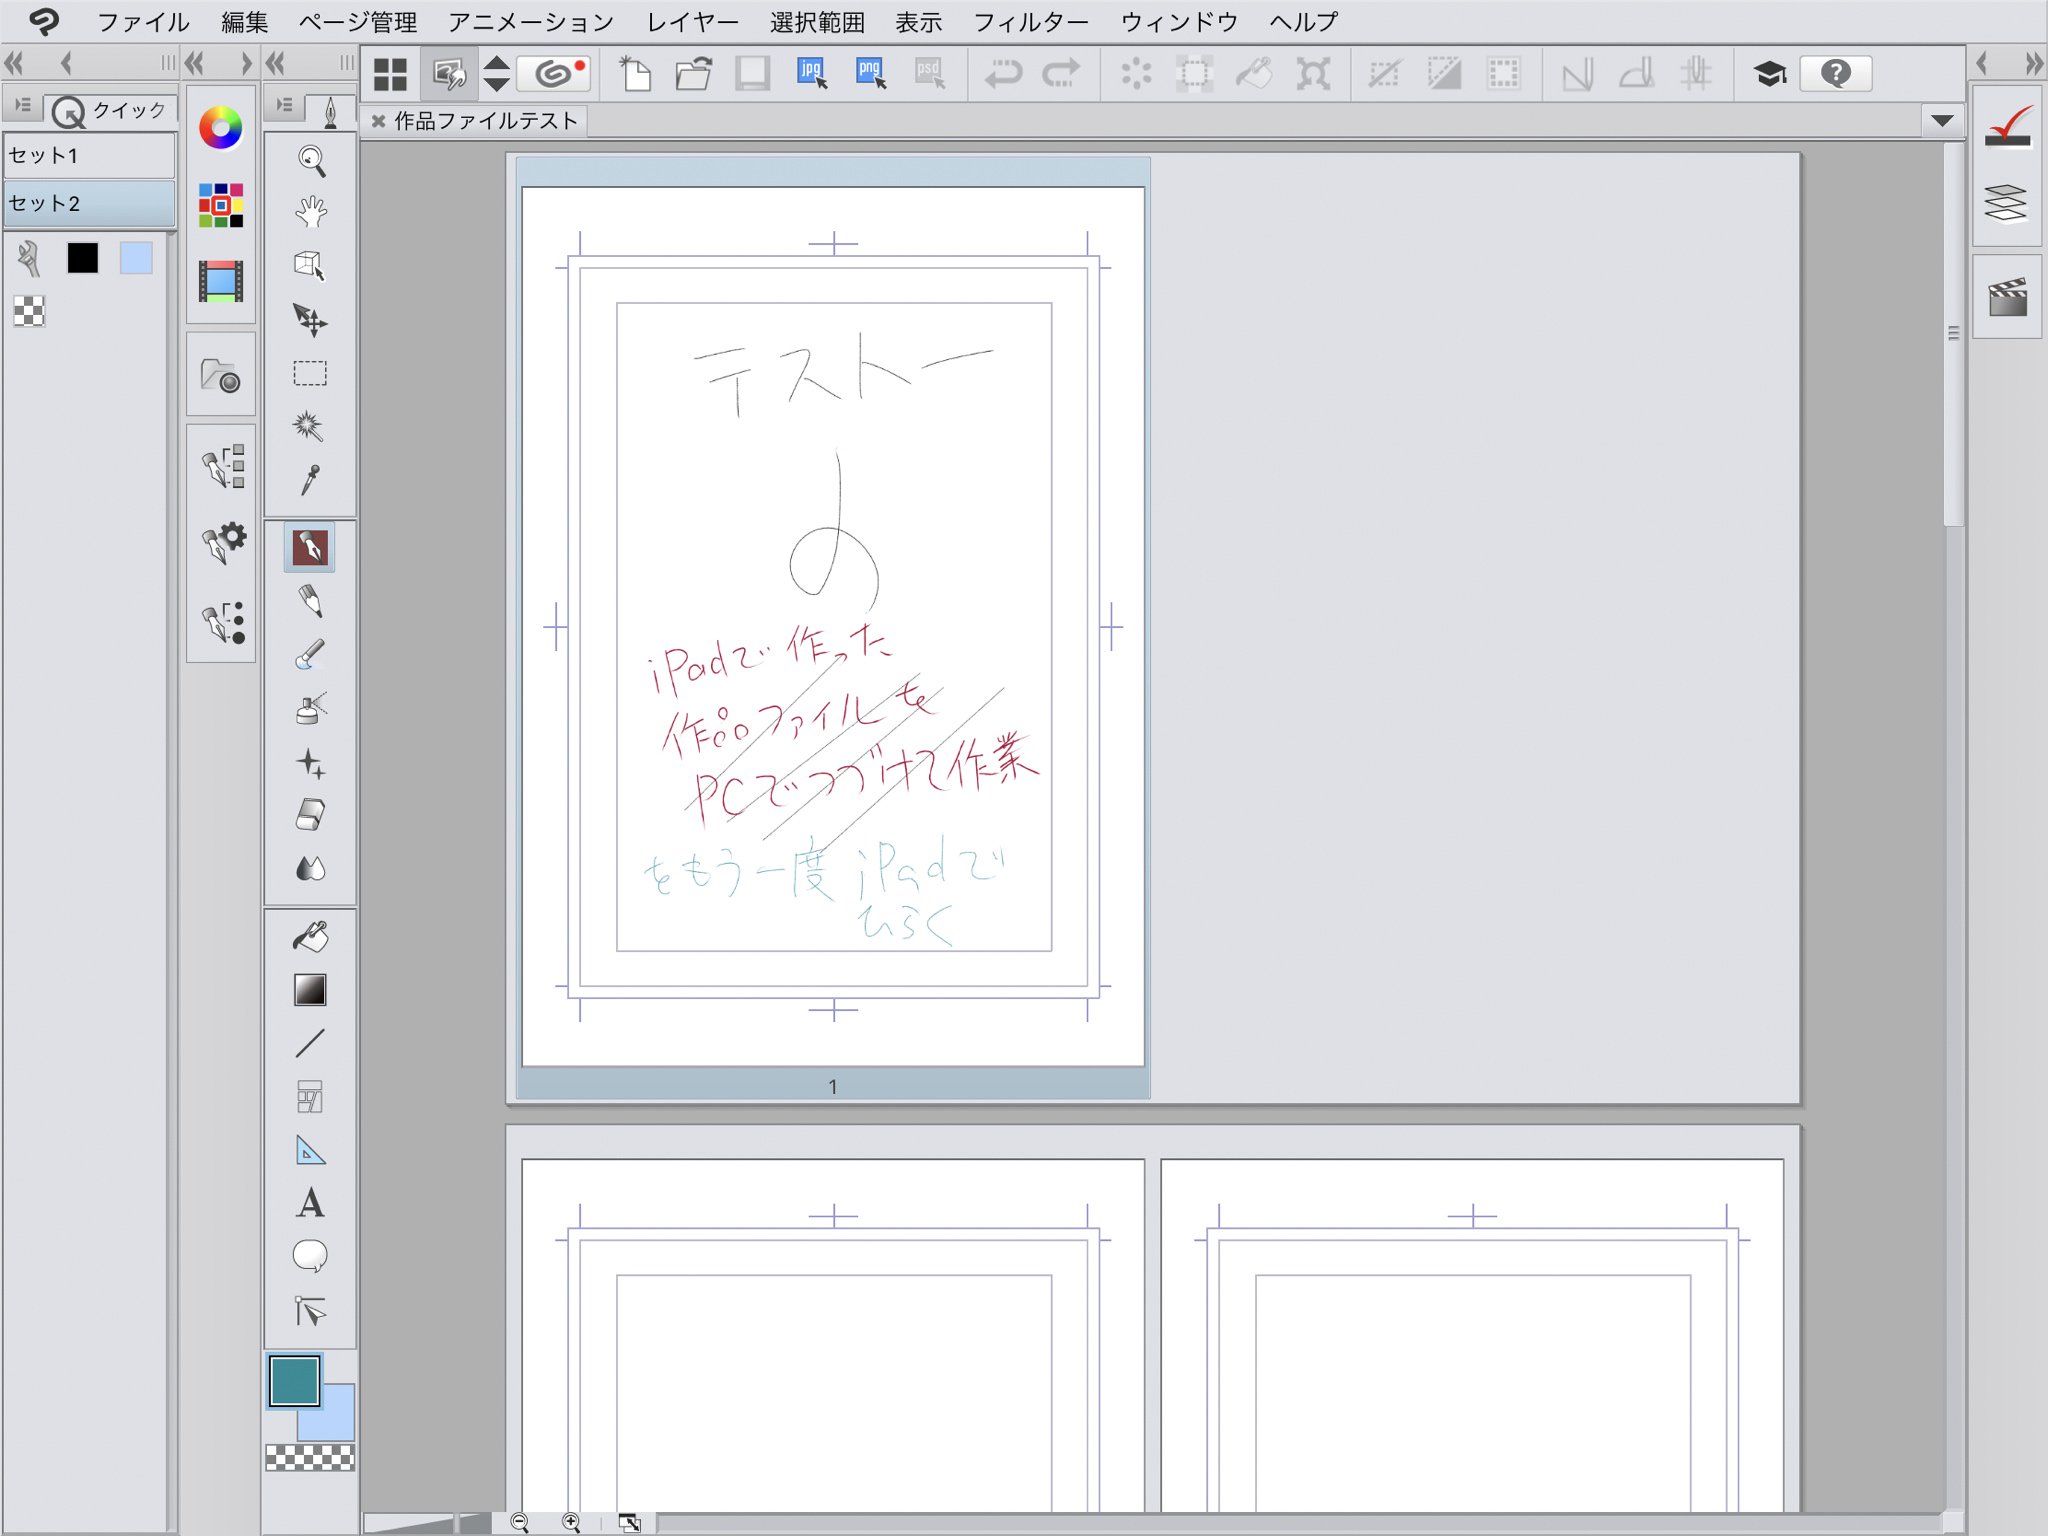
Task: Open the animation film strip panel
Action: pos(221,281)
